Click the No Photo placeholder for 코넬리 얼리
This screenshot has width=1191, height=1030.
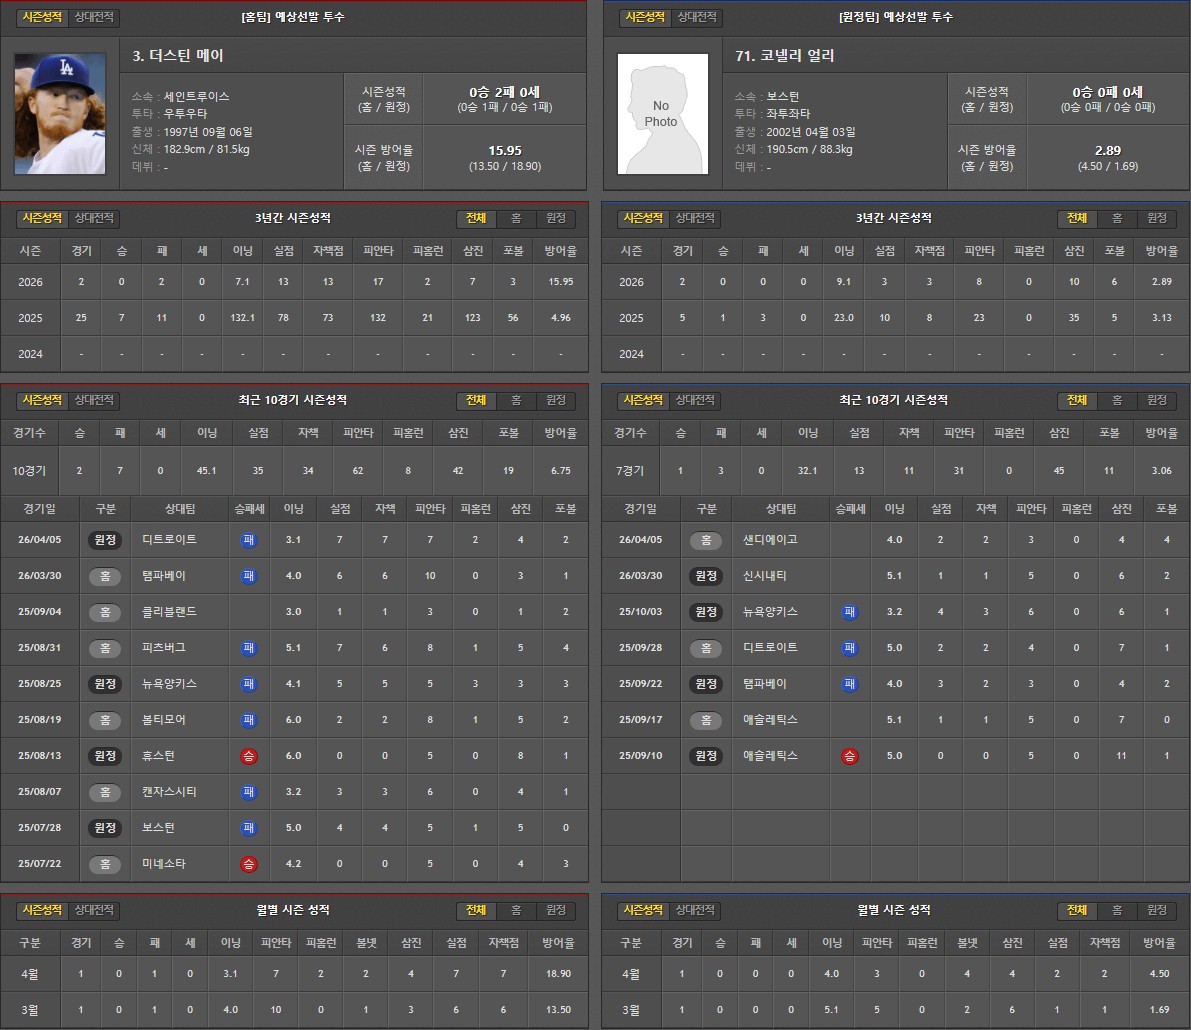[x=661, y=114]
